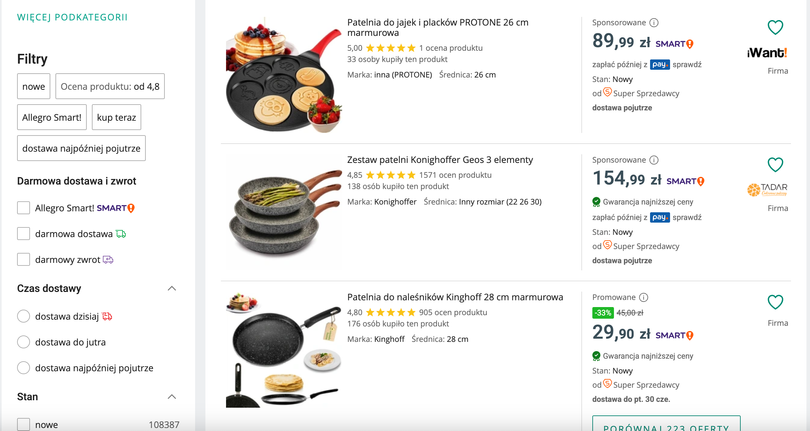The width and height of the screenshot is (810, 431).
Task: Open the PROTONE pancake pan product image
Action: [x=284, y=78]
